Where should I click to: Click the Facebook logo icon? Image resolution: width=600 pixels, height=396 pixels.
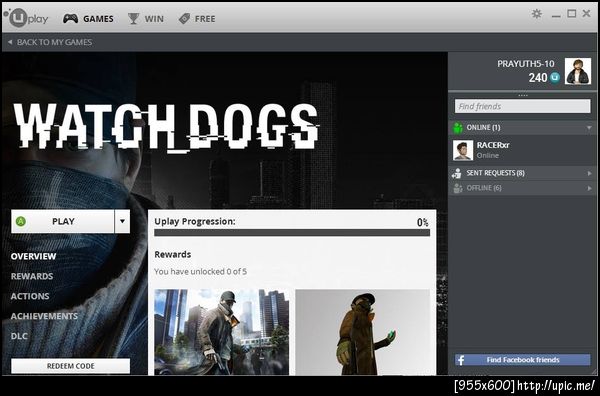[461, 360]
